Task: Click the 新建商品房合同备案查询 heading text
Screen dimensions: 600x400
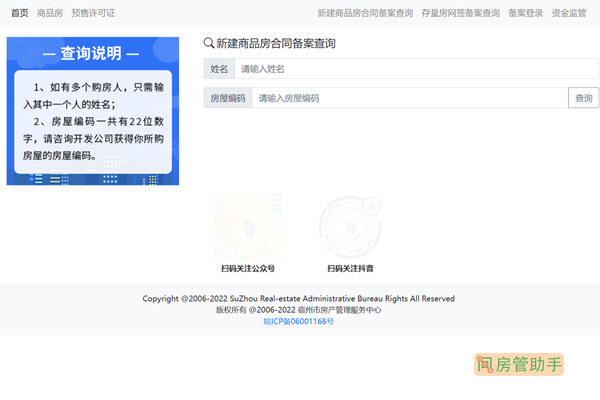Action: coord(276,43)
